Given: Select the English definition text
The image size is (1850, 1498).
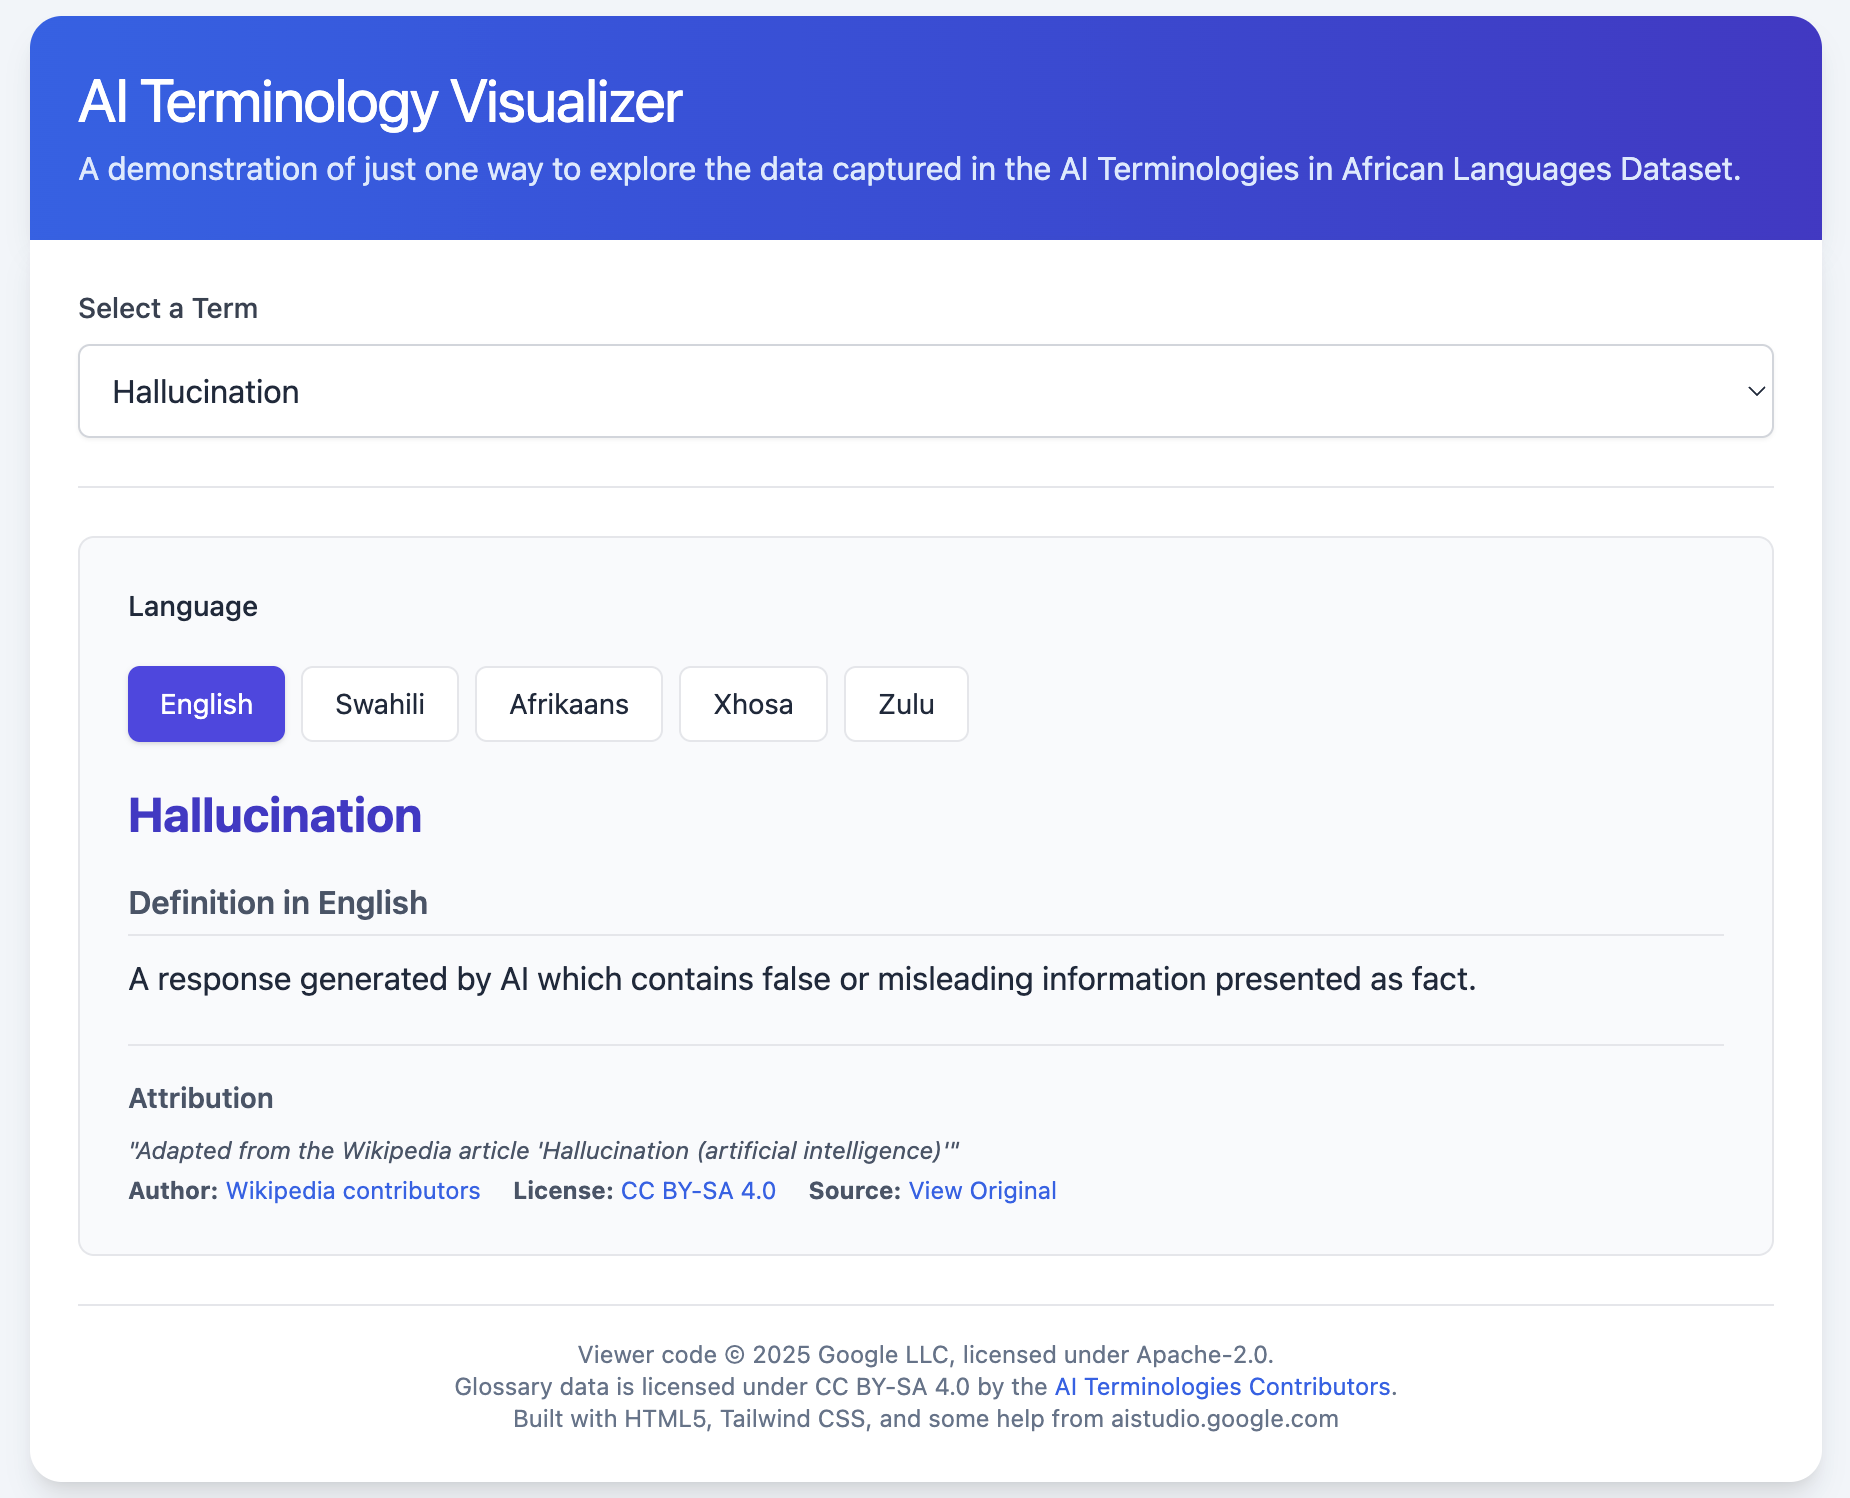Looking at the screenshot, I should pyautogui.click(x=800, y=979).
